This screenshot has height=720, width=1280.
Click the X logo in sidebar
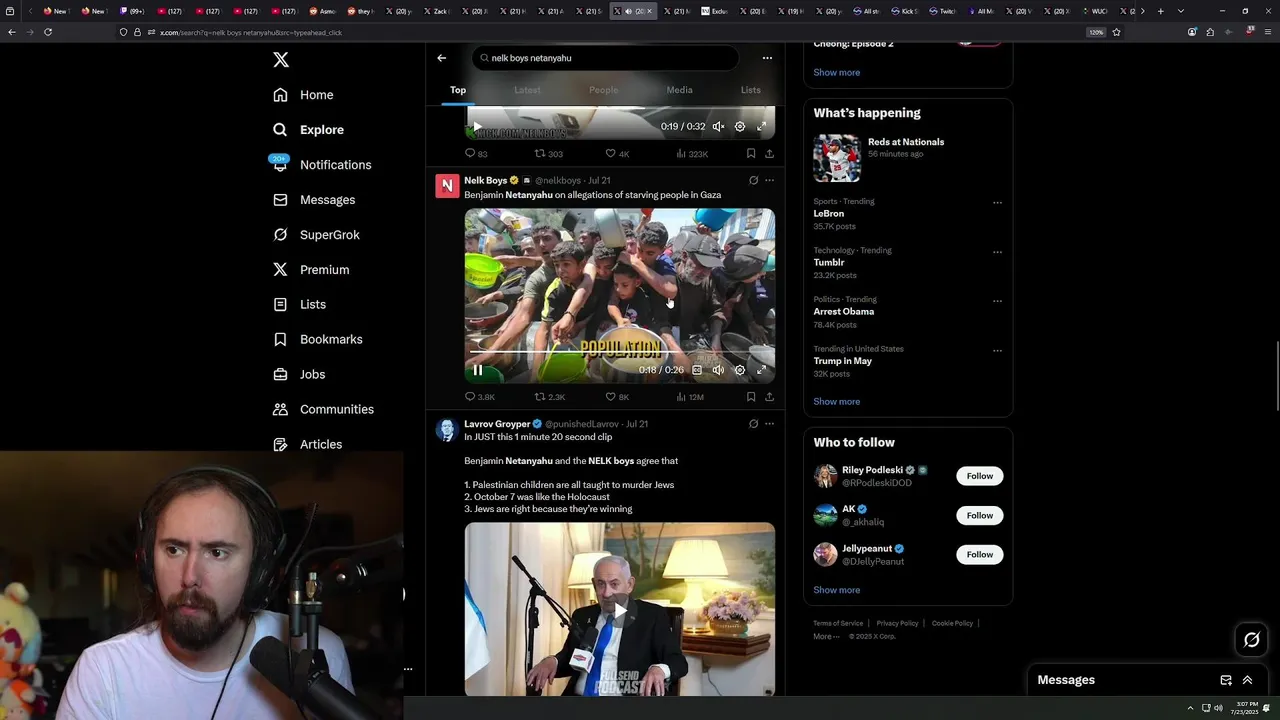coord(281,60)
